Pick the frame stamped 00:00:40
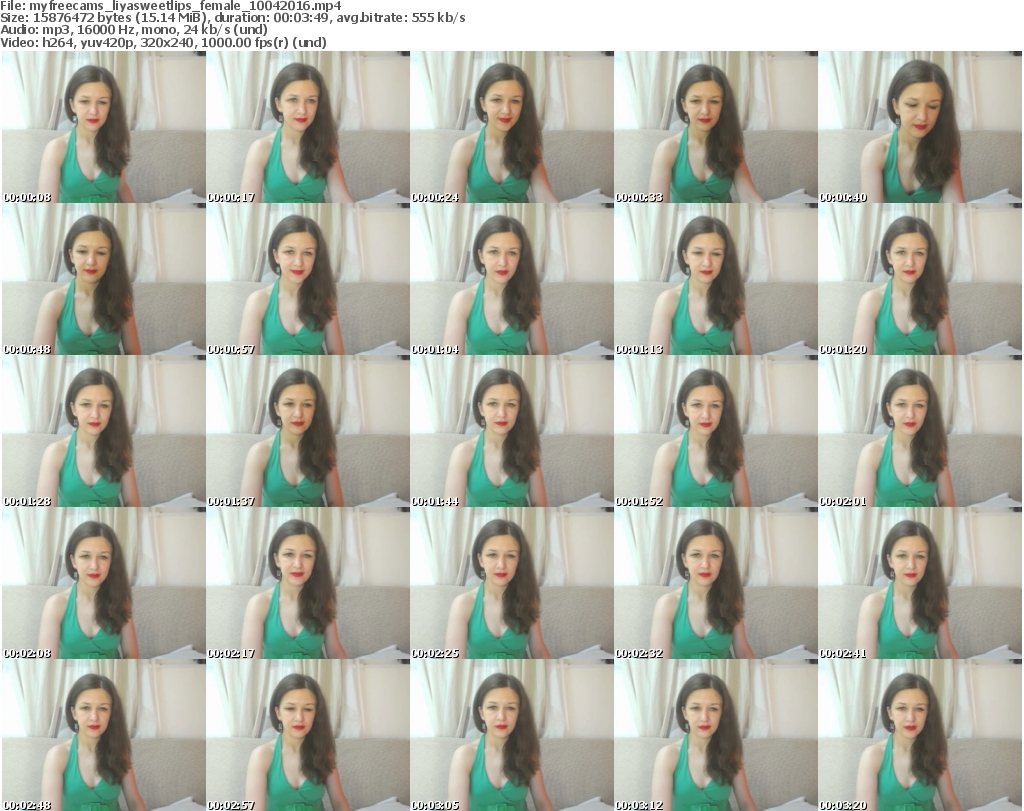Image resolution: width=1024 pixels, height=811 pixels. pyautogui.click(x=919, y=128)
